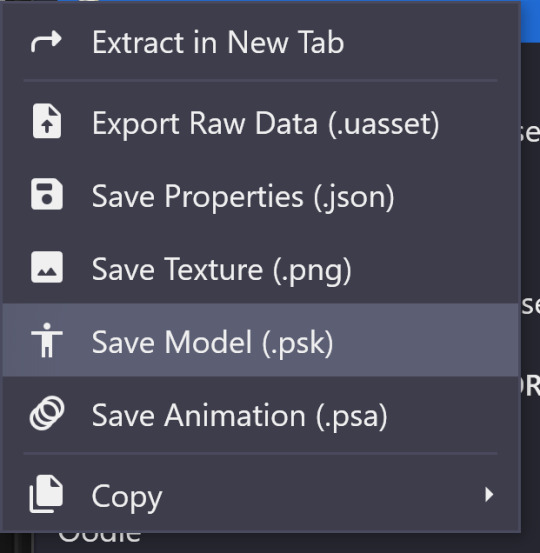Click the human figure Save Model icon
Image resolution: width=540 pixels, height=553 pixels.
pyautogui.click(x=47, y=340)
